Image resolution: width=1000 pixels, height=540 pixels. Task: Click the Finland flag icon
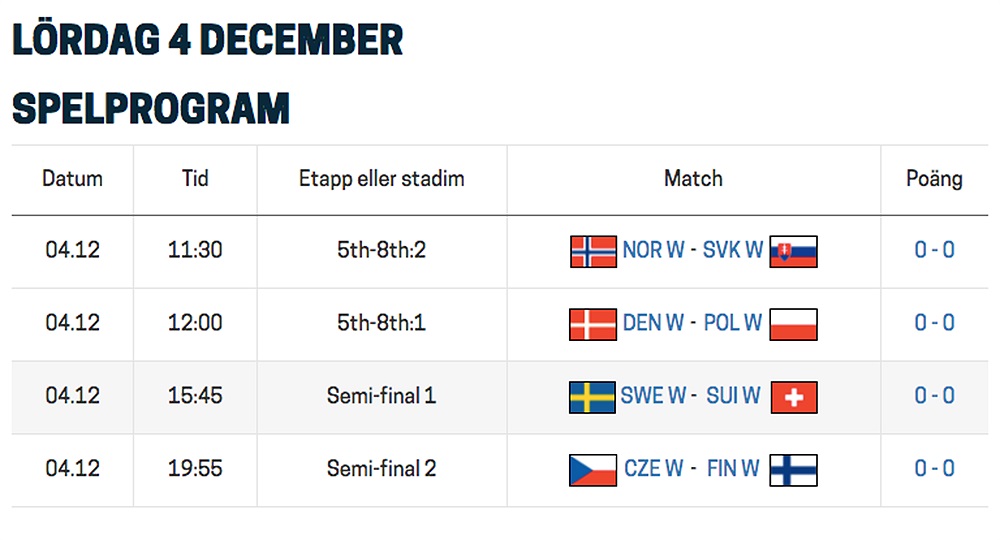793,470
